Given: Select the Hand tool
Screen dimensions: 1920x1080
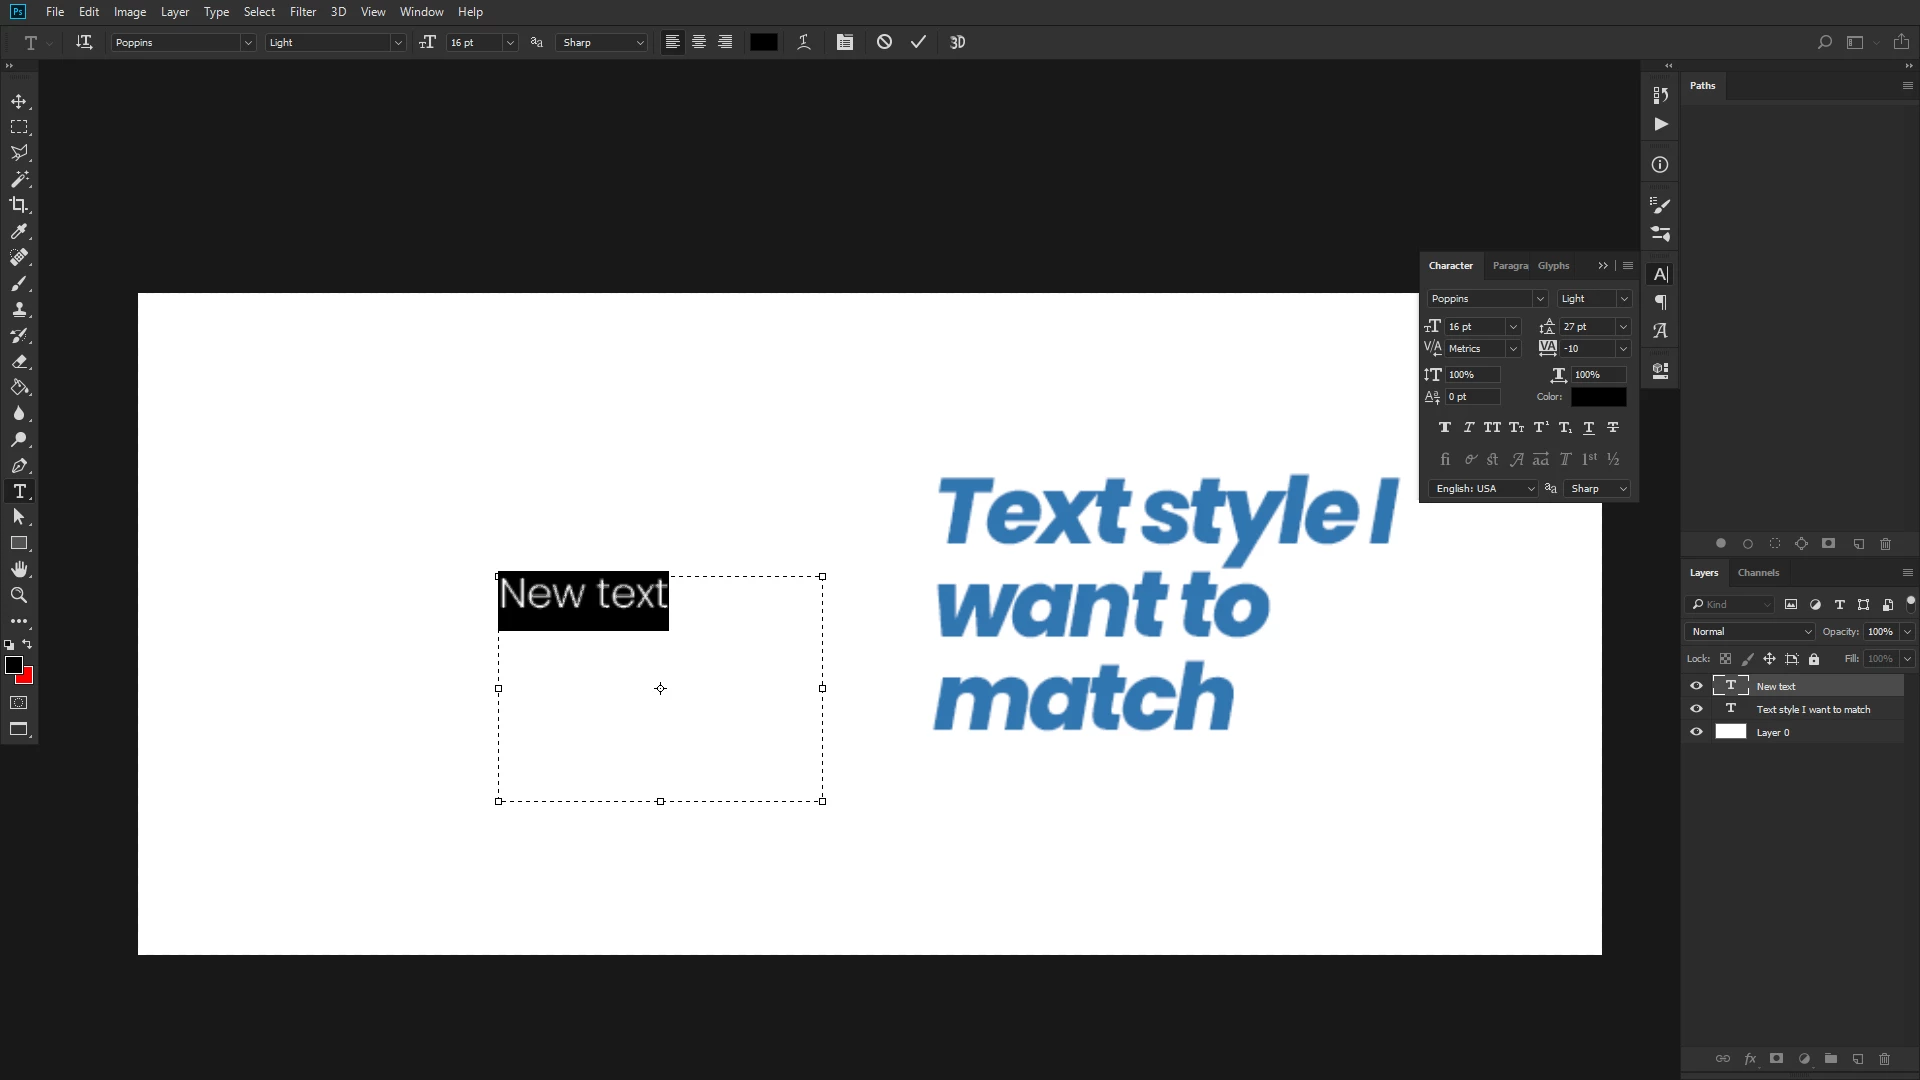Looking at the screenshot, I should 19,569.
